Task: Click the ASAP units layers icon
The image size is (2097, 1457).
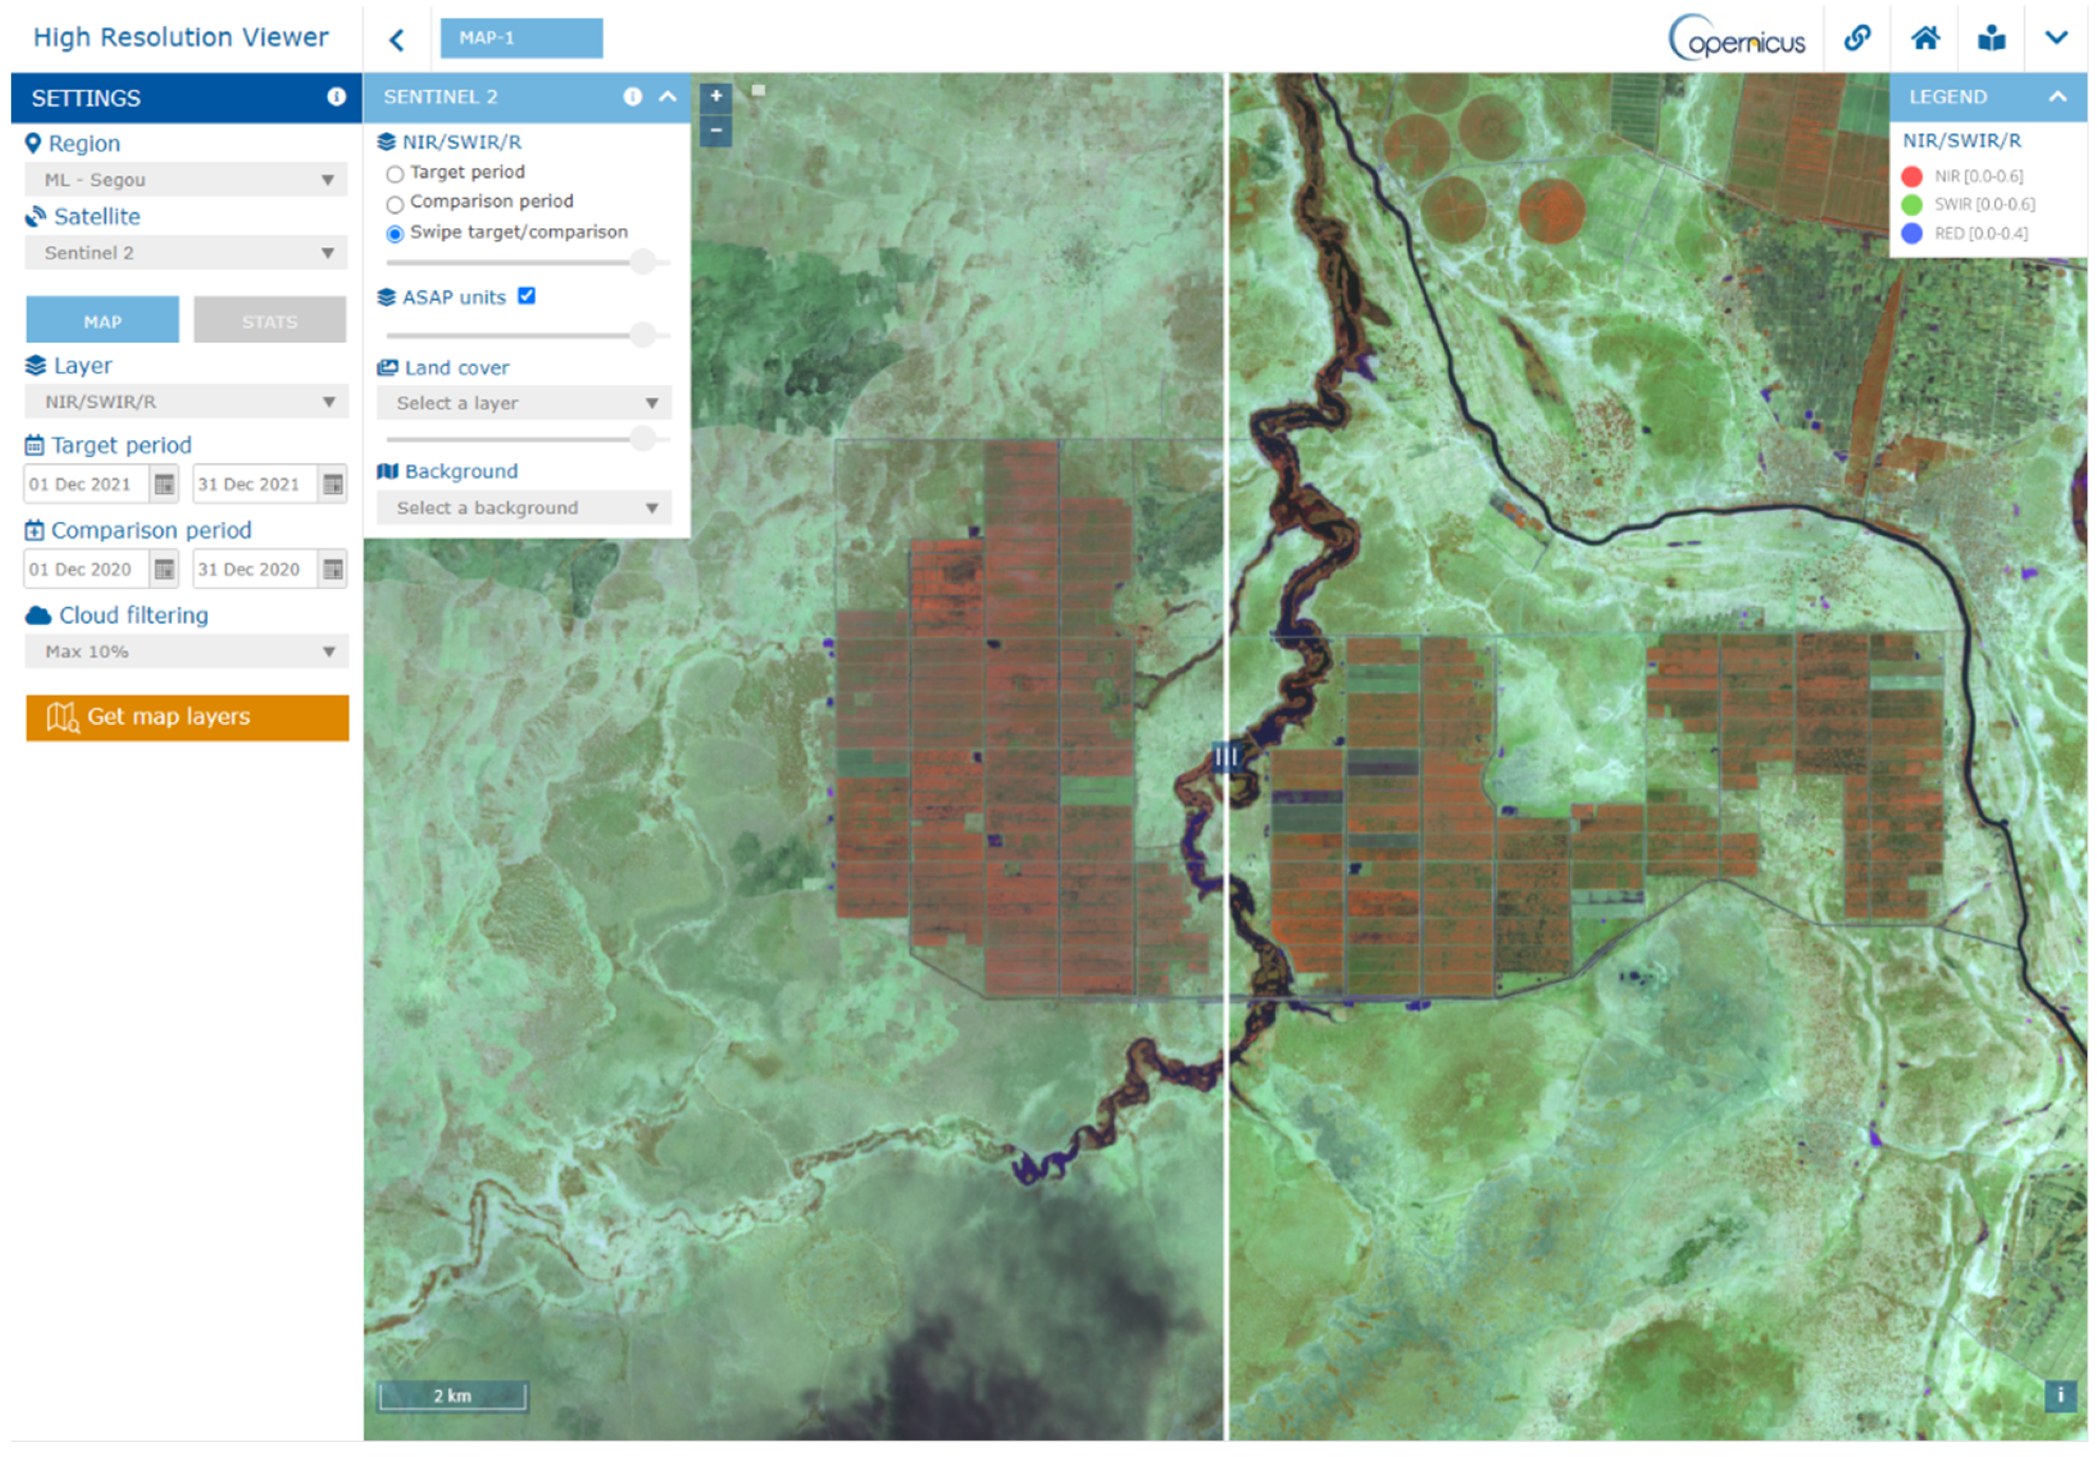Action: point(386,297)
